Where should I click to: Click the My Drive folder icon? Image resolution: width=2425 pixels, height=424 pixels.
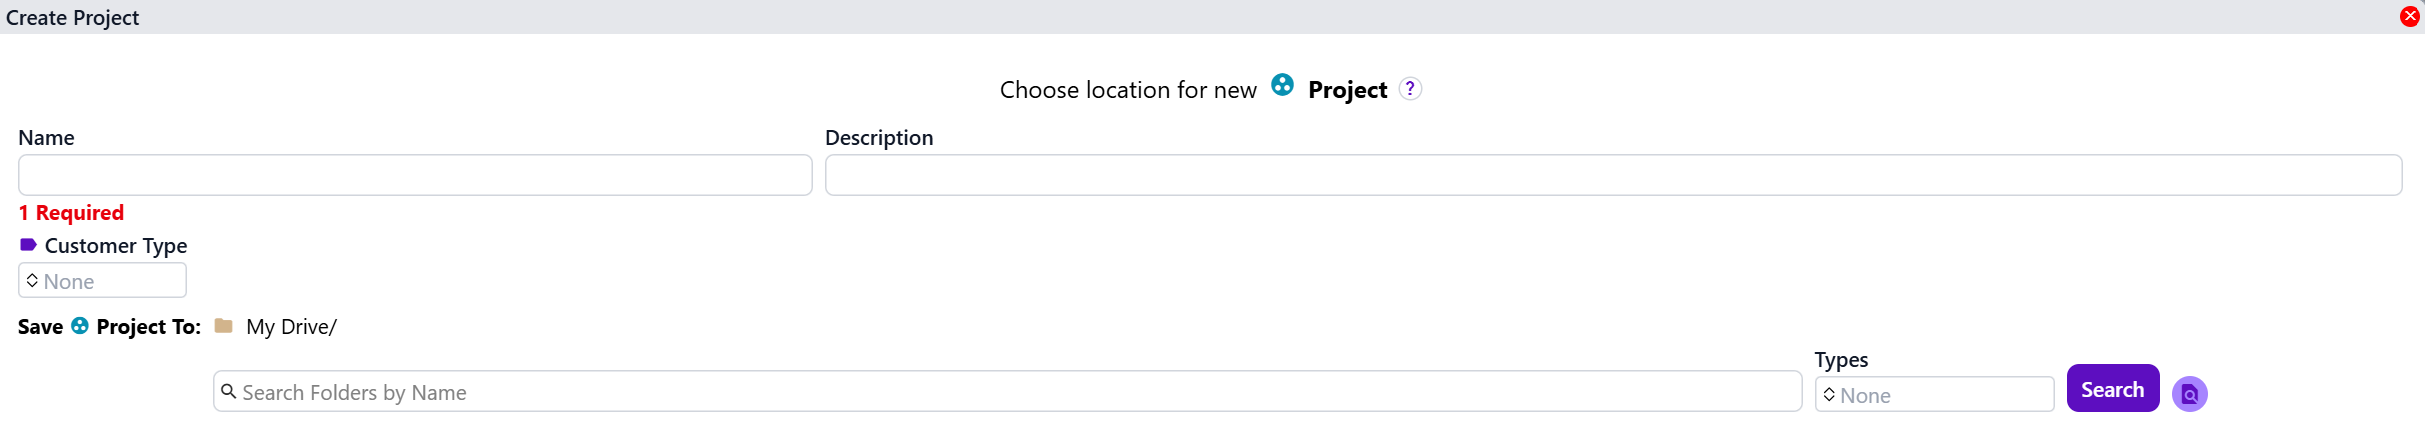point(224,326)
